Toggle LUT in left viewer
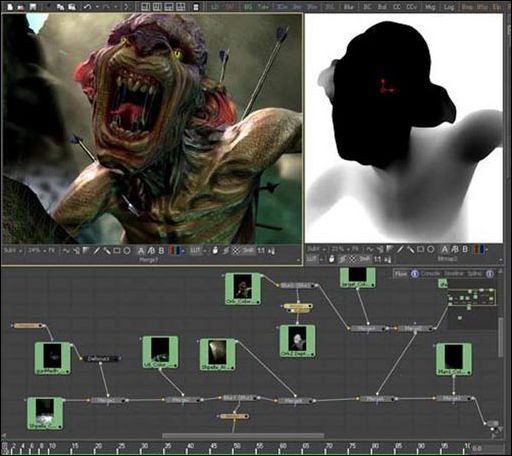Viewport: 512px width, 456px height. tap(195, 251)
